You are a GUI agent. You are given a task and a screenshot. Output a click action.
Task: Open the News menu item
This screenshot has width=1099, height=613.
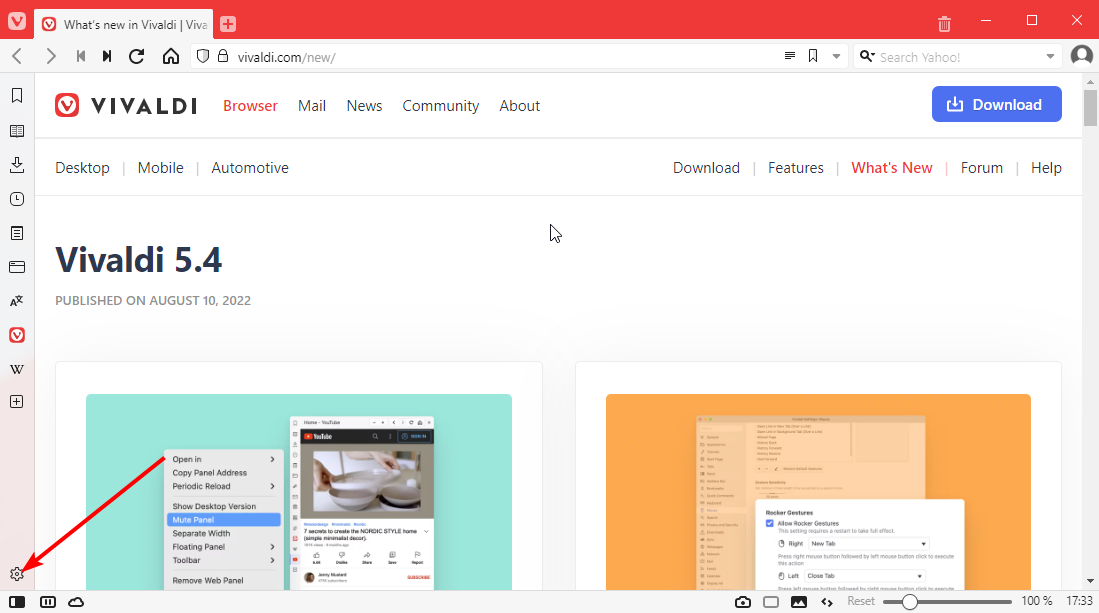click(x=364, y=106)
